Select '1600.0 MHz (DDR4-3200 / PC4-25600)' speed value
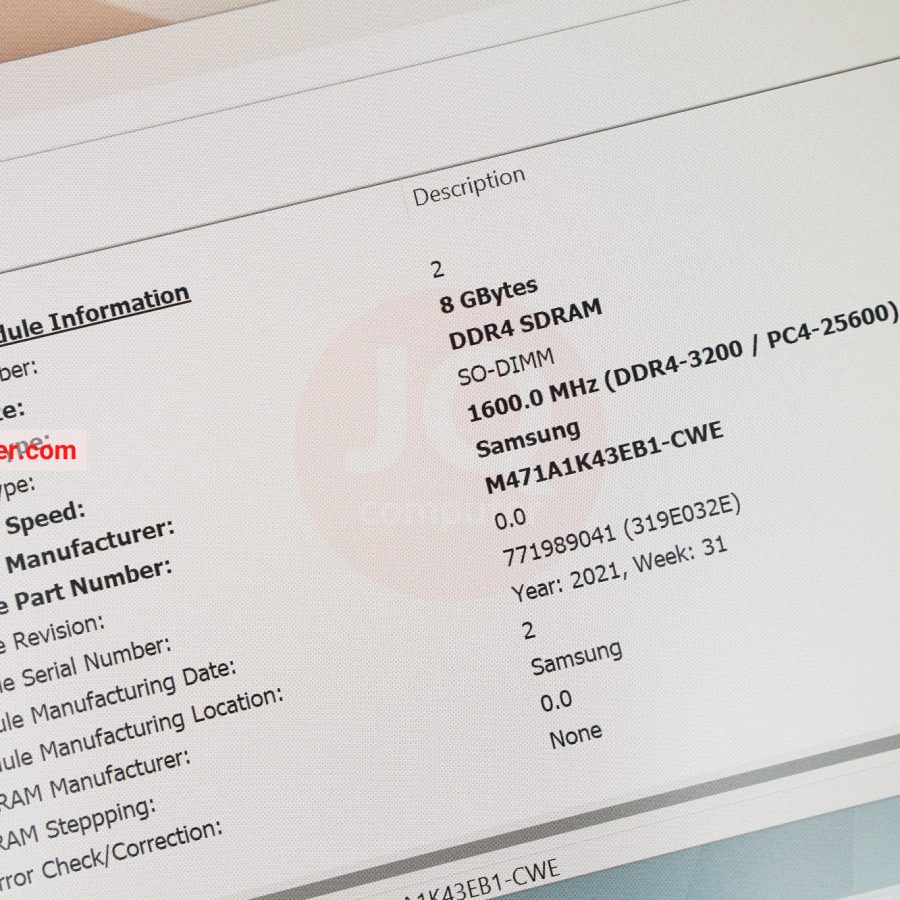Viewport: 900px width, 900px height. [x=682, y=362]
